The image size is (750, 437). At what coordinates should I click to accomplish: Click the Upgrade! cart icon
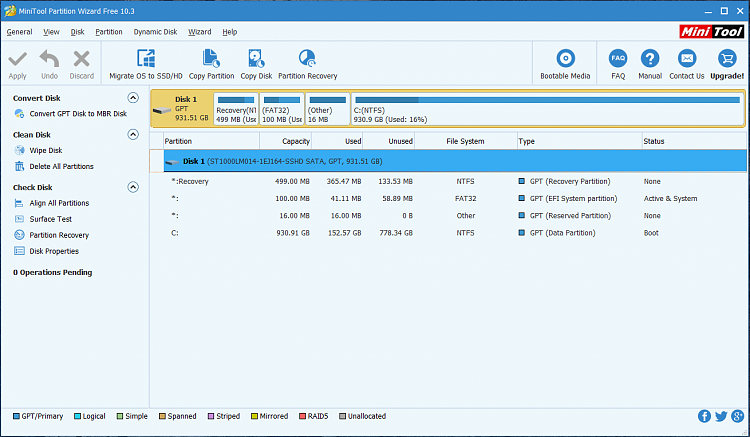(728, 58)
